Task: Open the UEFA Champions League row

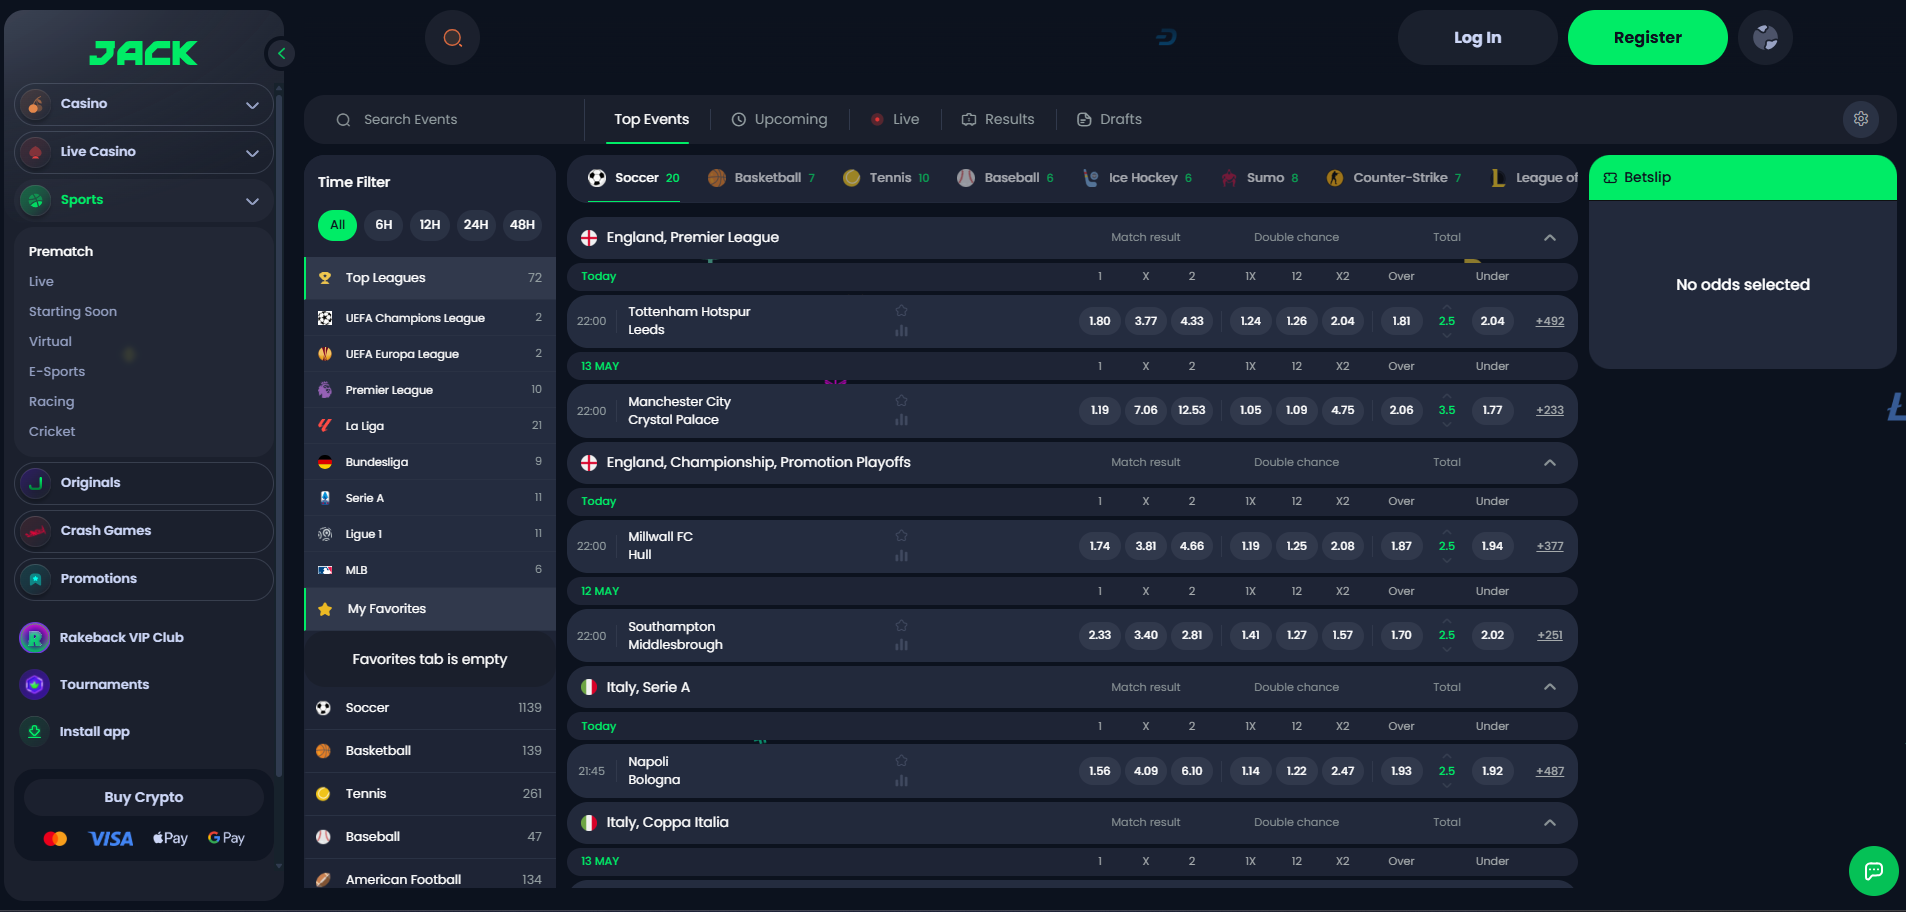Action: pyautogui.click(x=430, y=318)
